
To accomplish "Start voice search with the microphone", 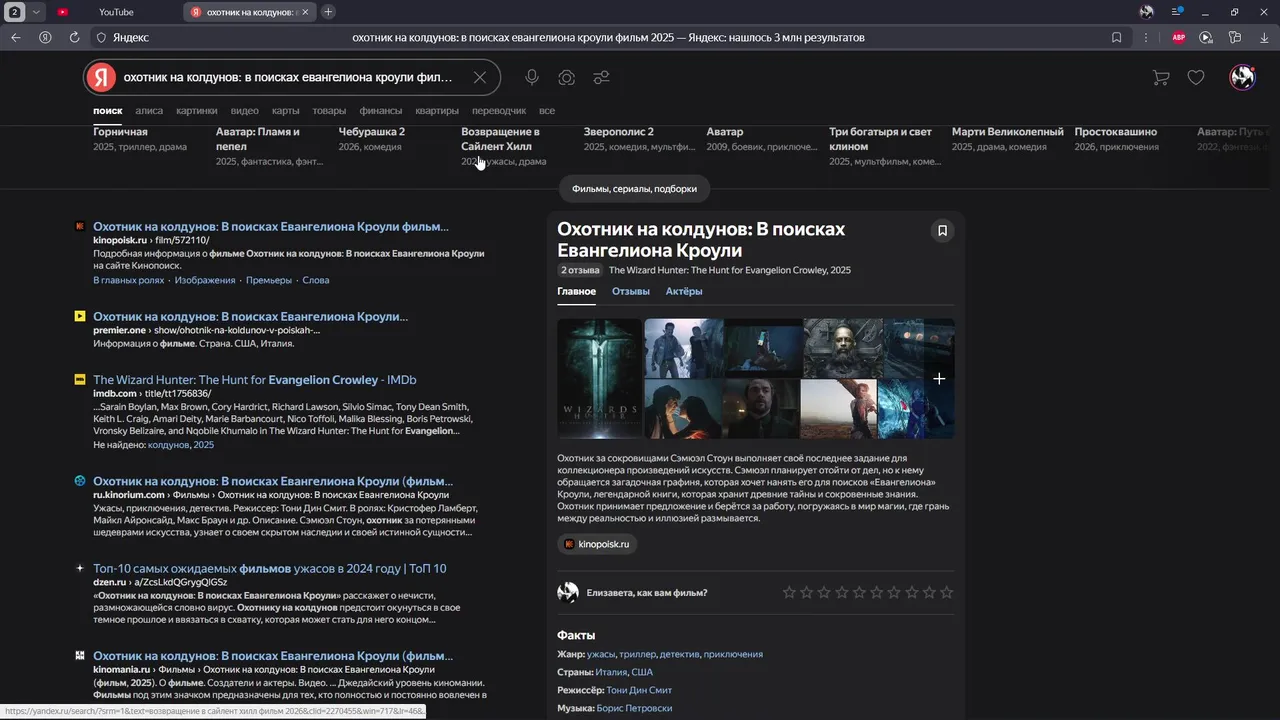I will [x=532, y=77].
